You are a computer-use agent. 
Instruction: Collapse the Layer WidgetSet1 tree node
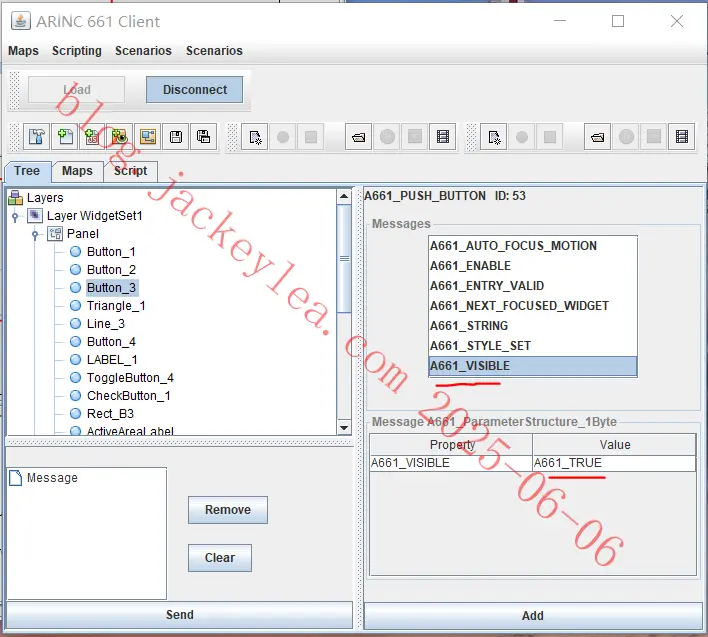15,217
